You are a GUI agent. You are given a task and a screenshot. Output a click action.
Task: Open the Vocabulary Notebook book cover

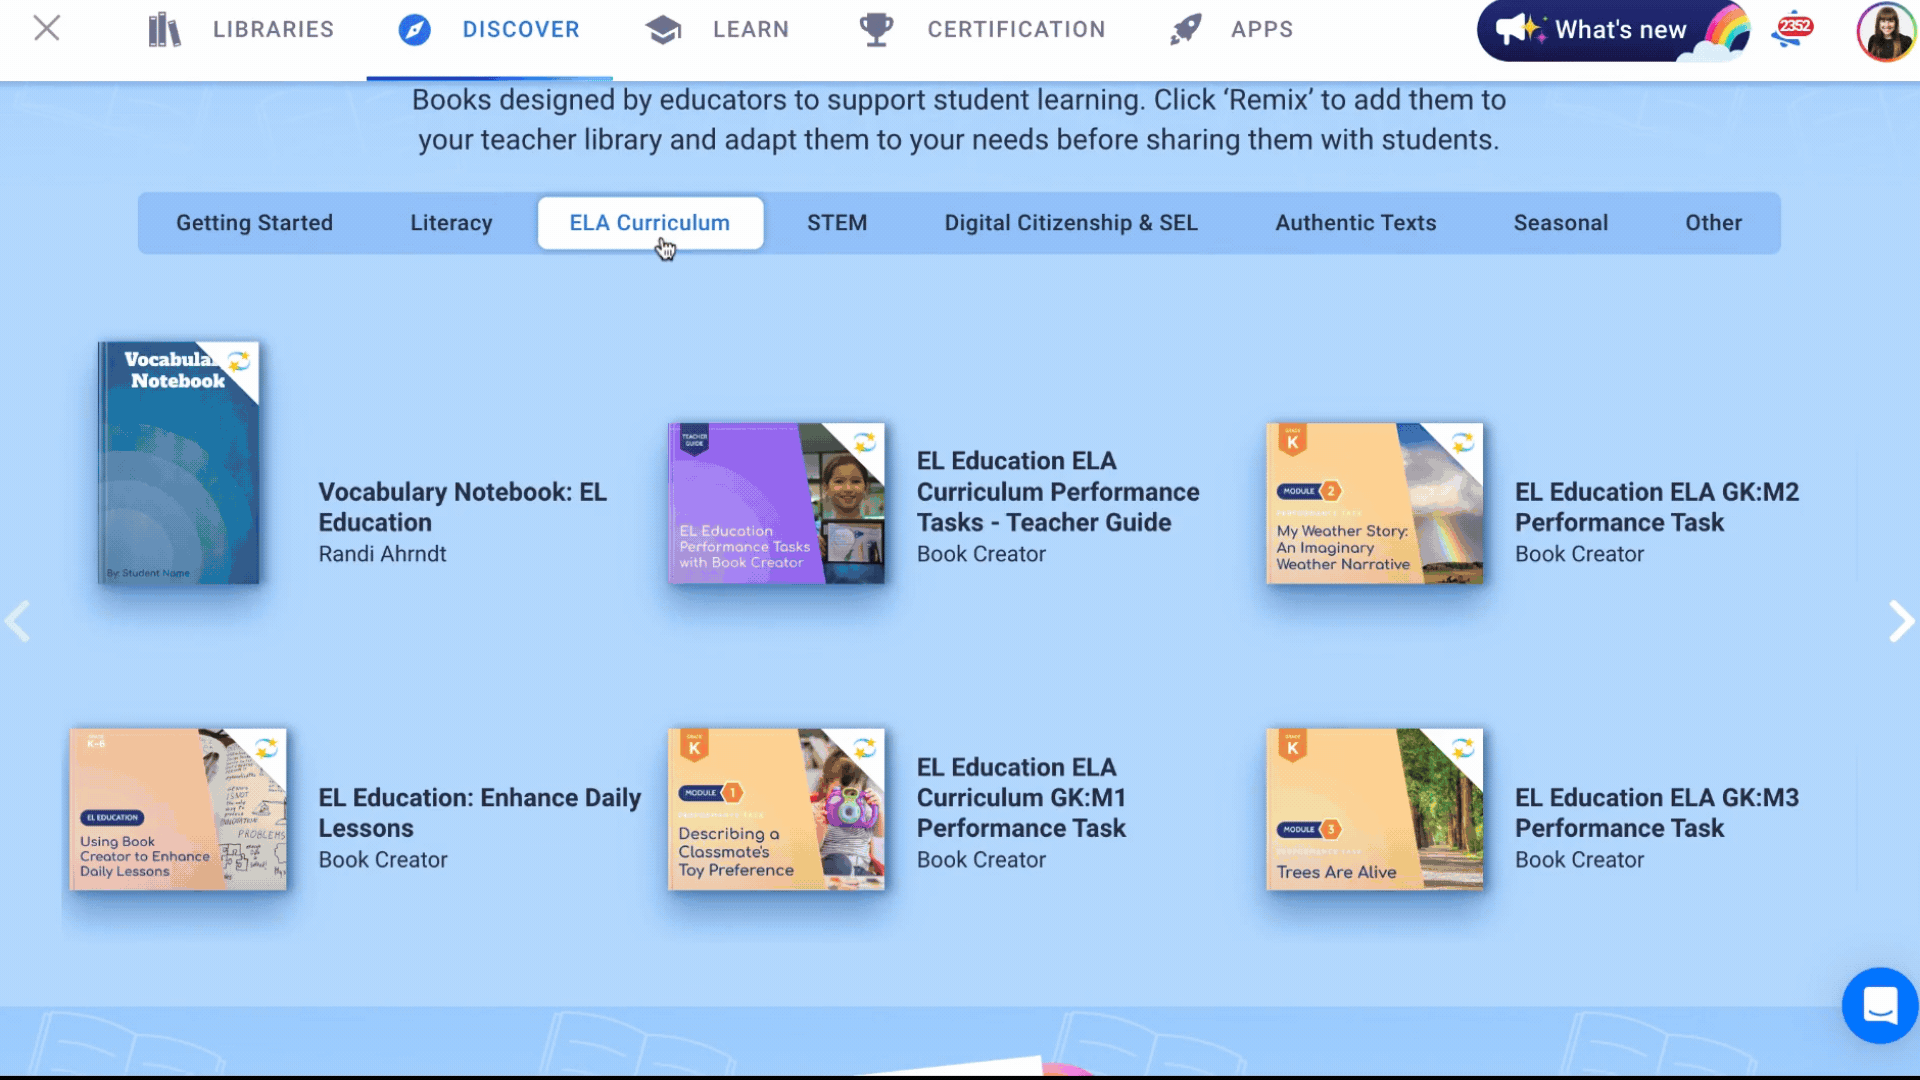coord(178,463)
